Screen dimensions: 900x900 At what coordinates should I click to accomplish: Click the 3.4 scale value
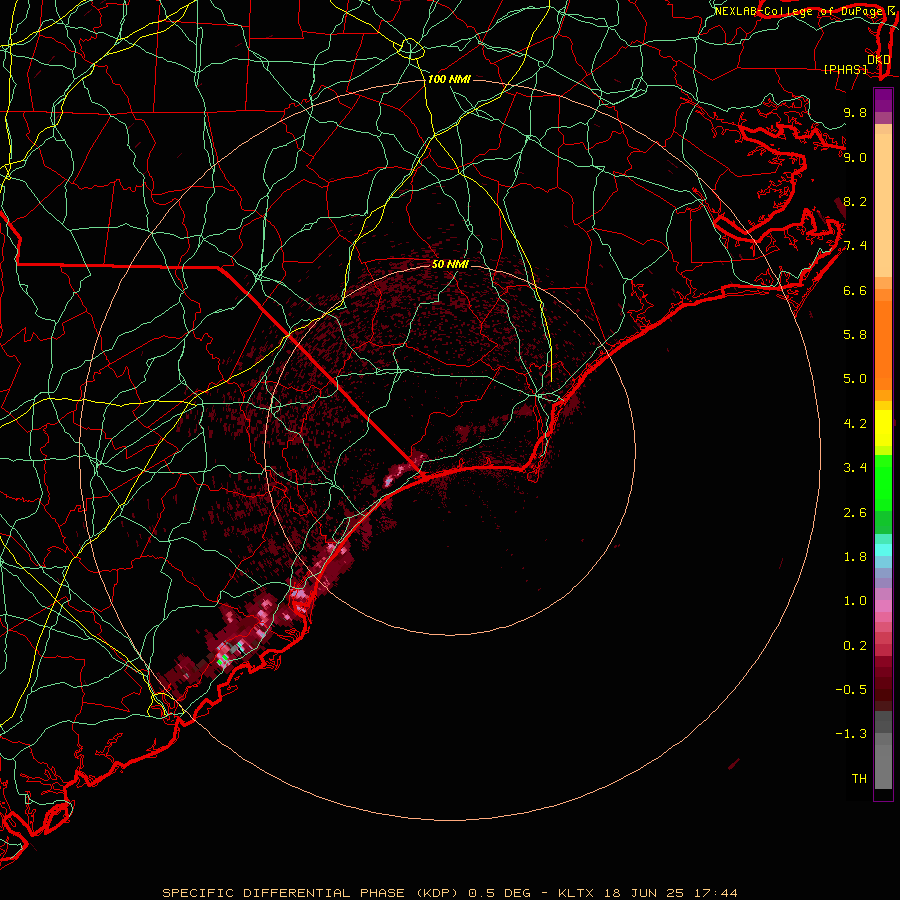pyautogui.click(x=855, y=468)
